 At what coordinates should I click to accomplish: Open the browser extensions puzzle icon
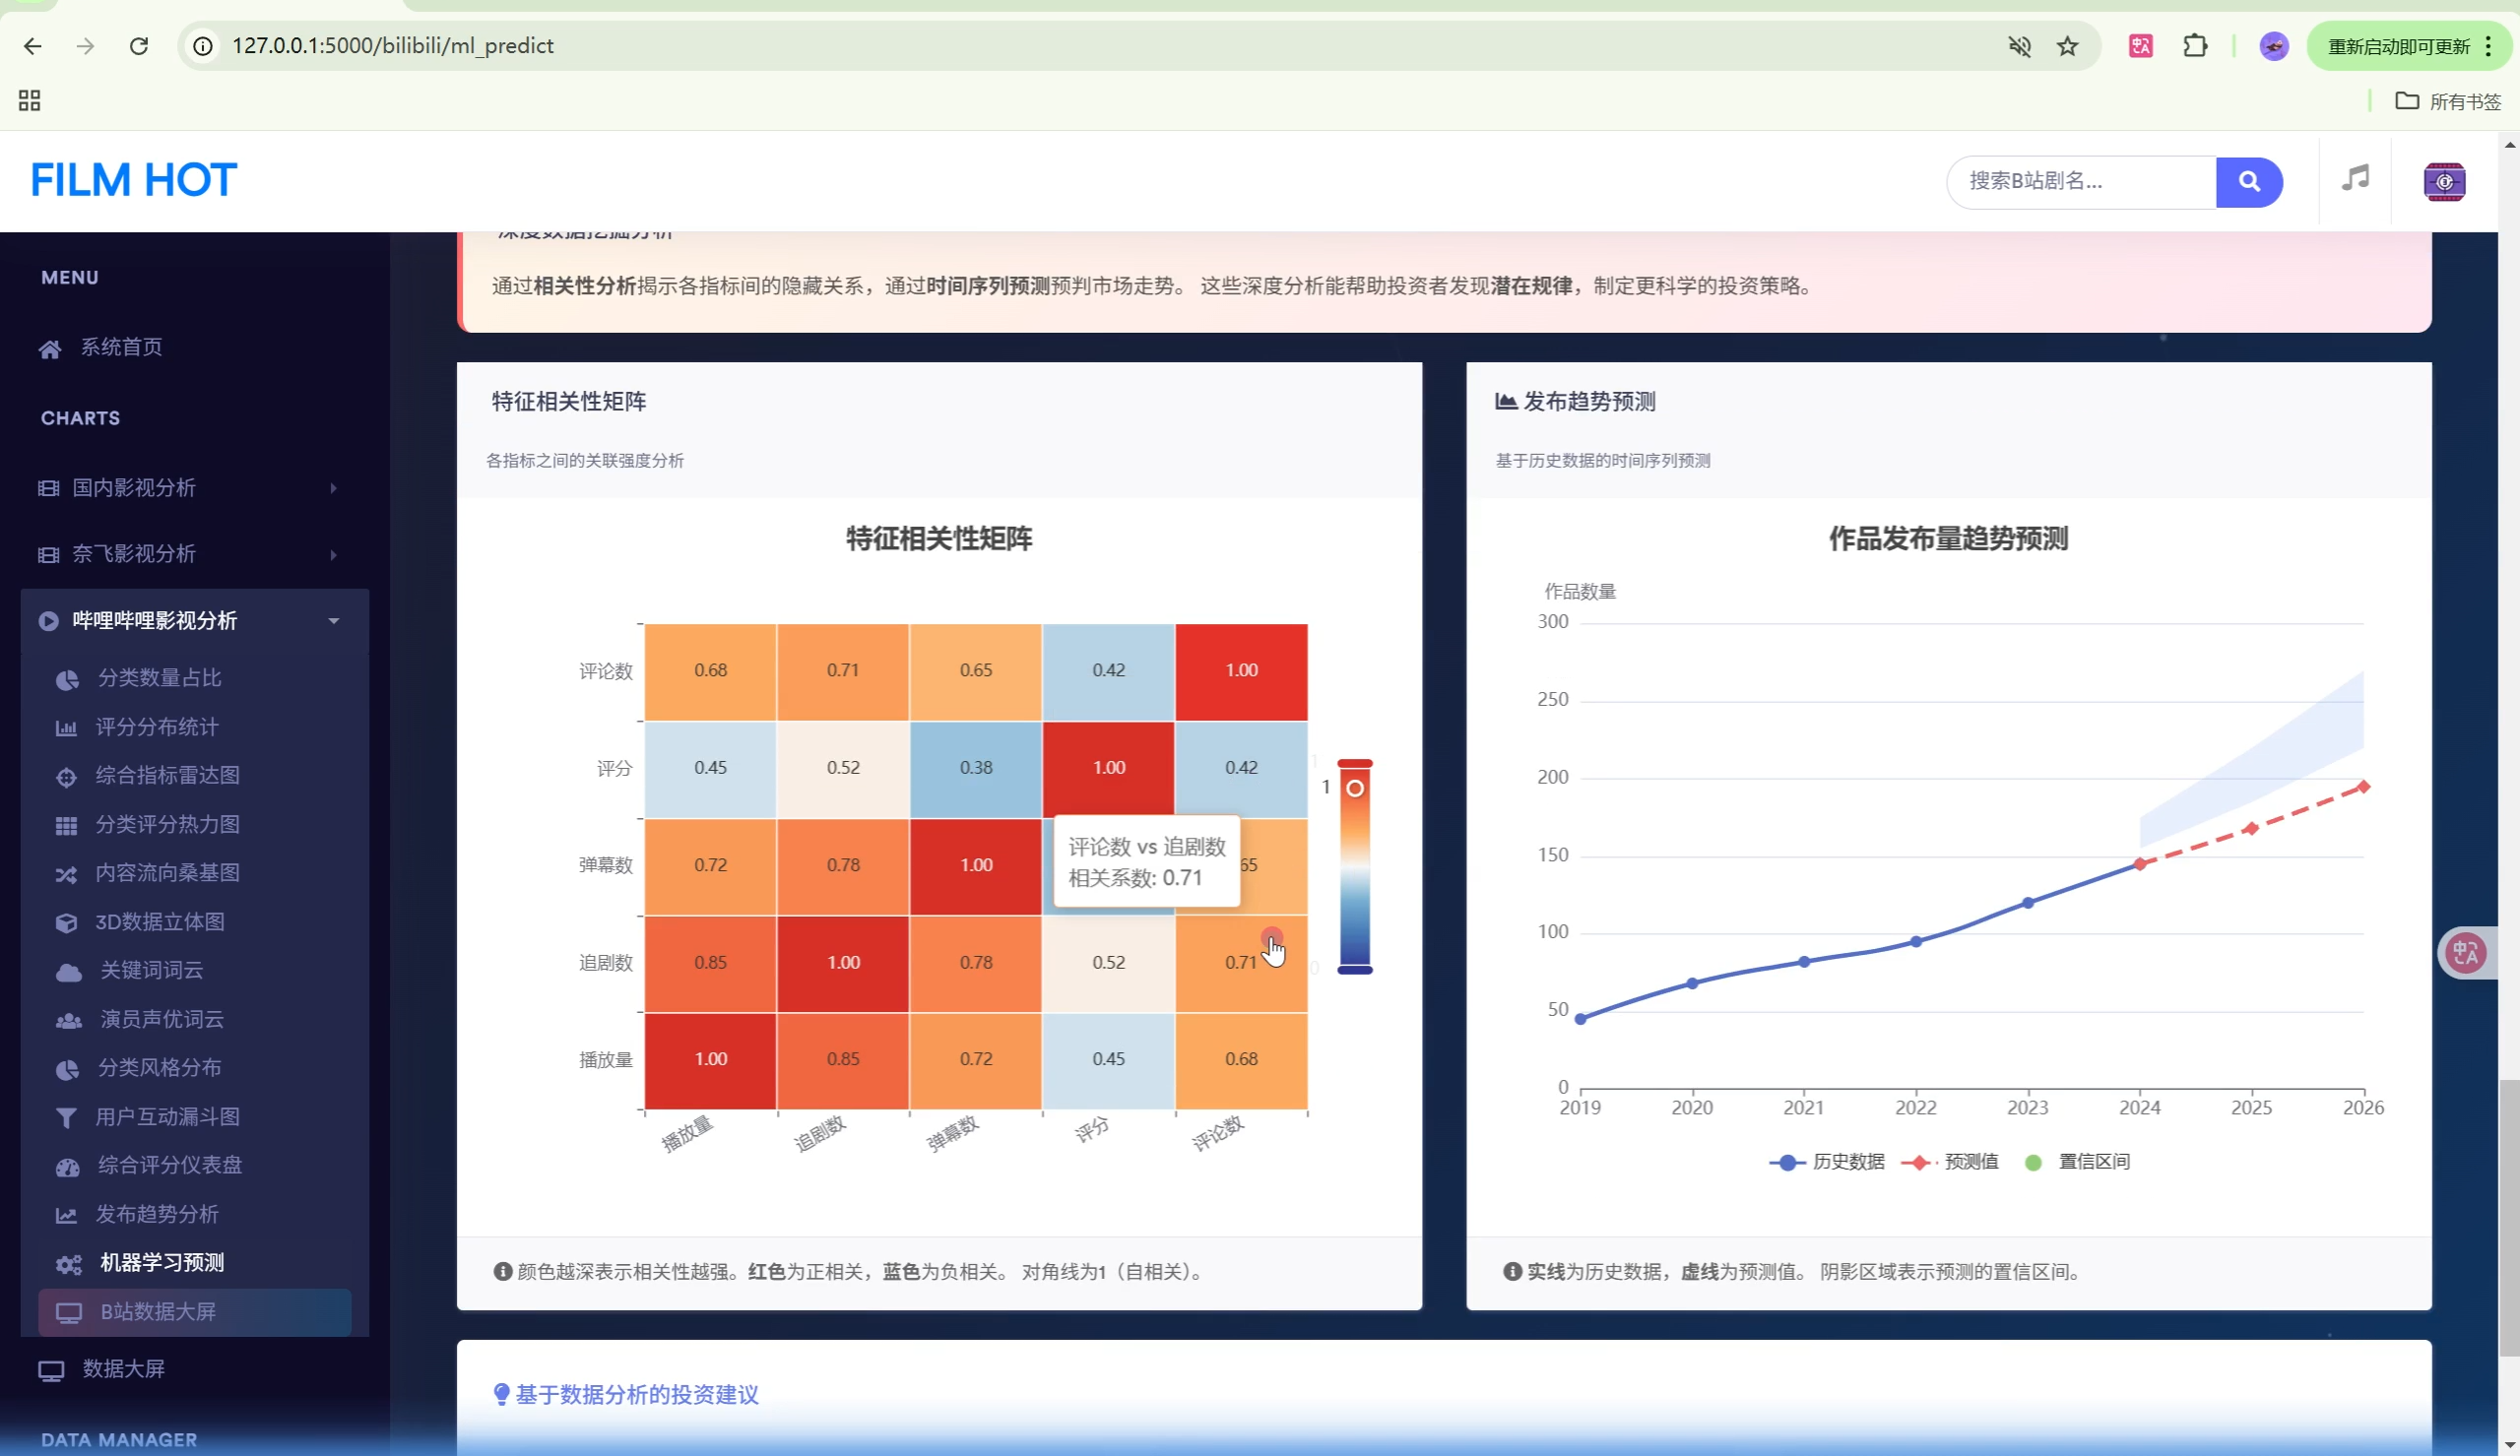[2194, 46]
